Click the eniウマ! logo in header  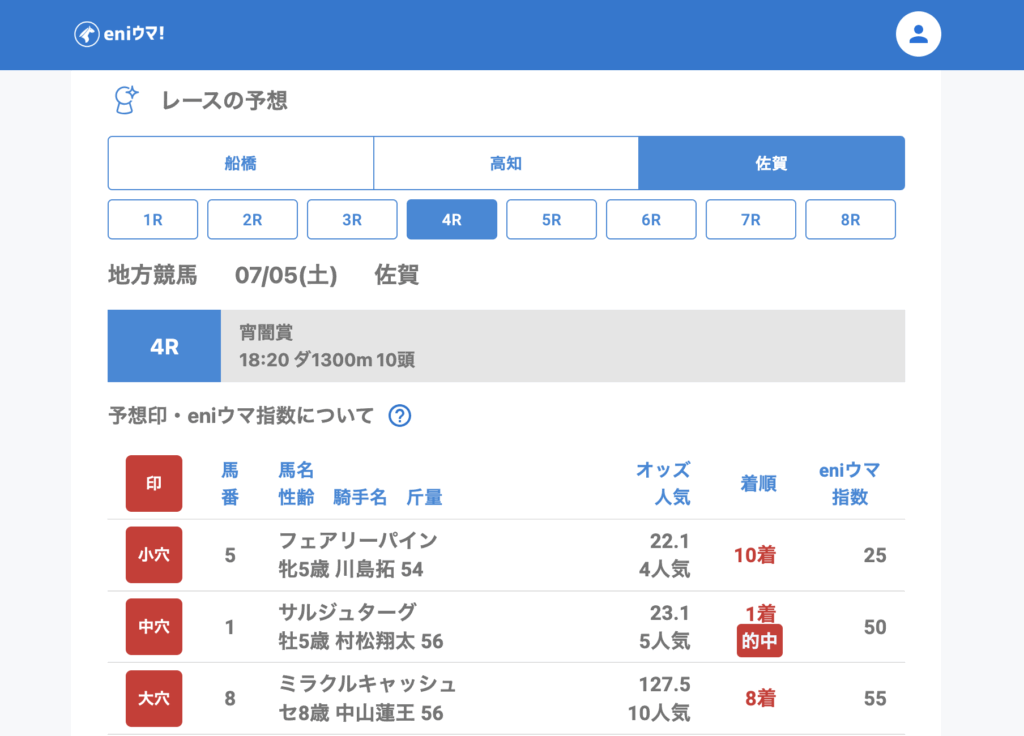119,34
